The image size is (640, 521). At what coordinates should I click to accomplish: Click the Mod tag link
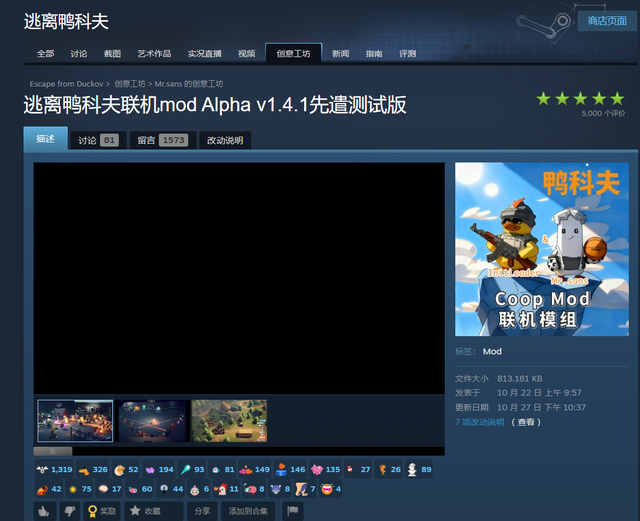pyautogui.click(x=492, y=351)
